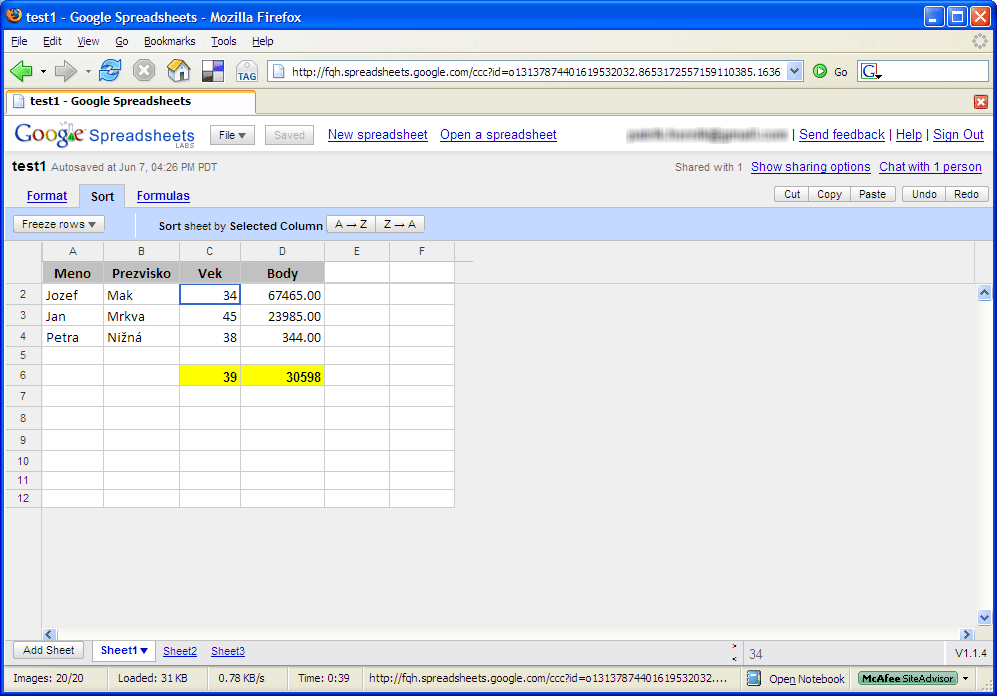This screenshot has height=696, width=997.
Task: Click the TAG toolbar icon
Action: tap(247, 71)
